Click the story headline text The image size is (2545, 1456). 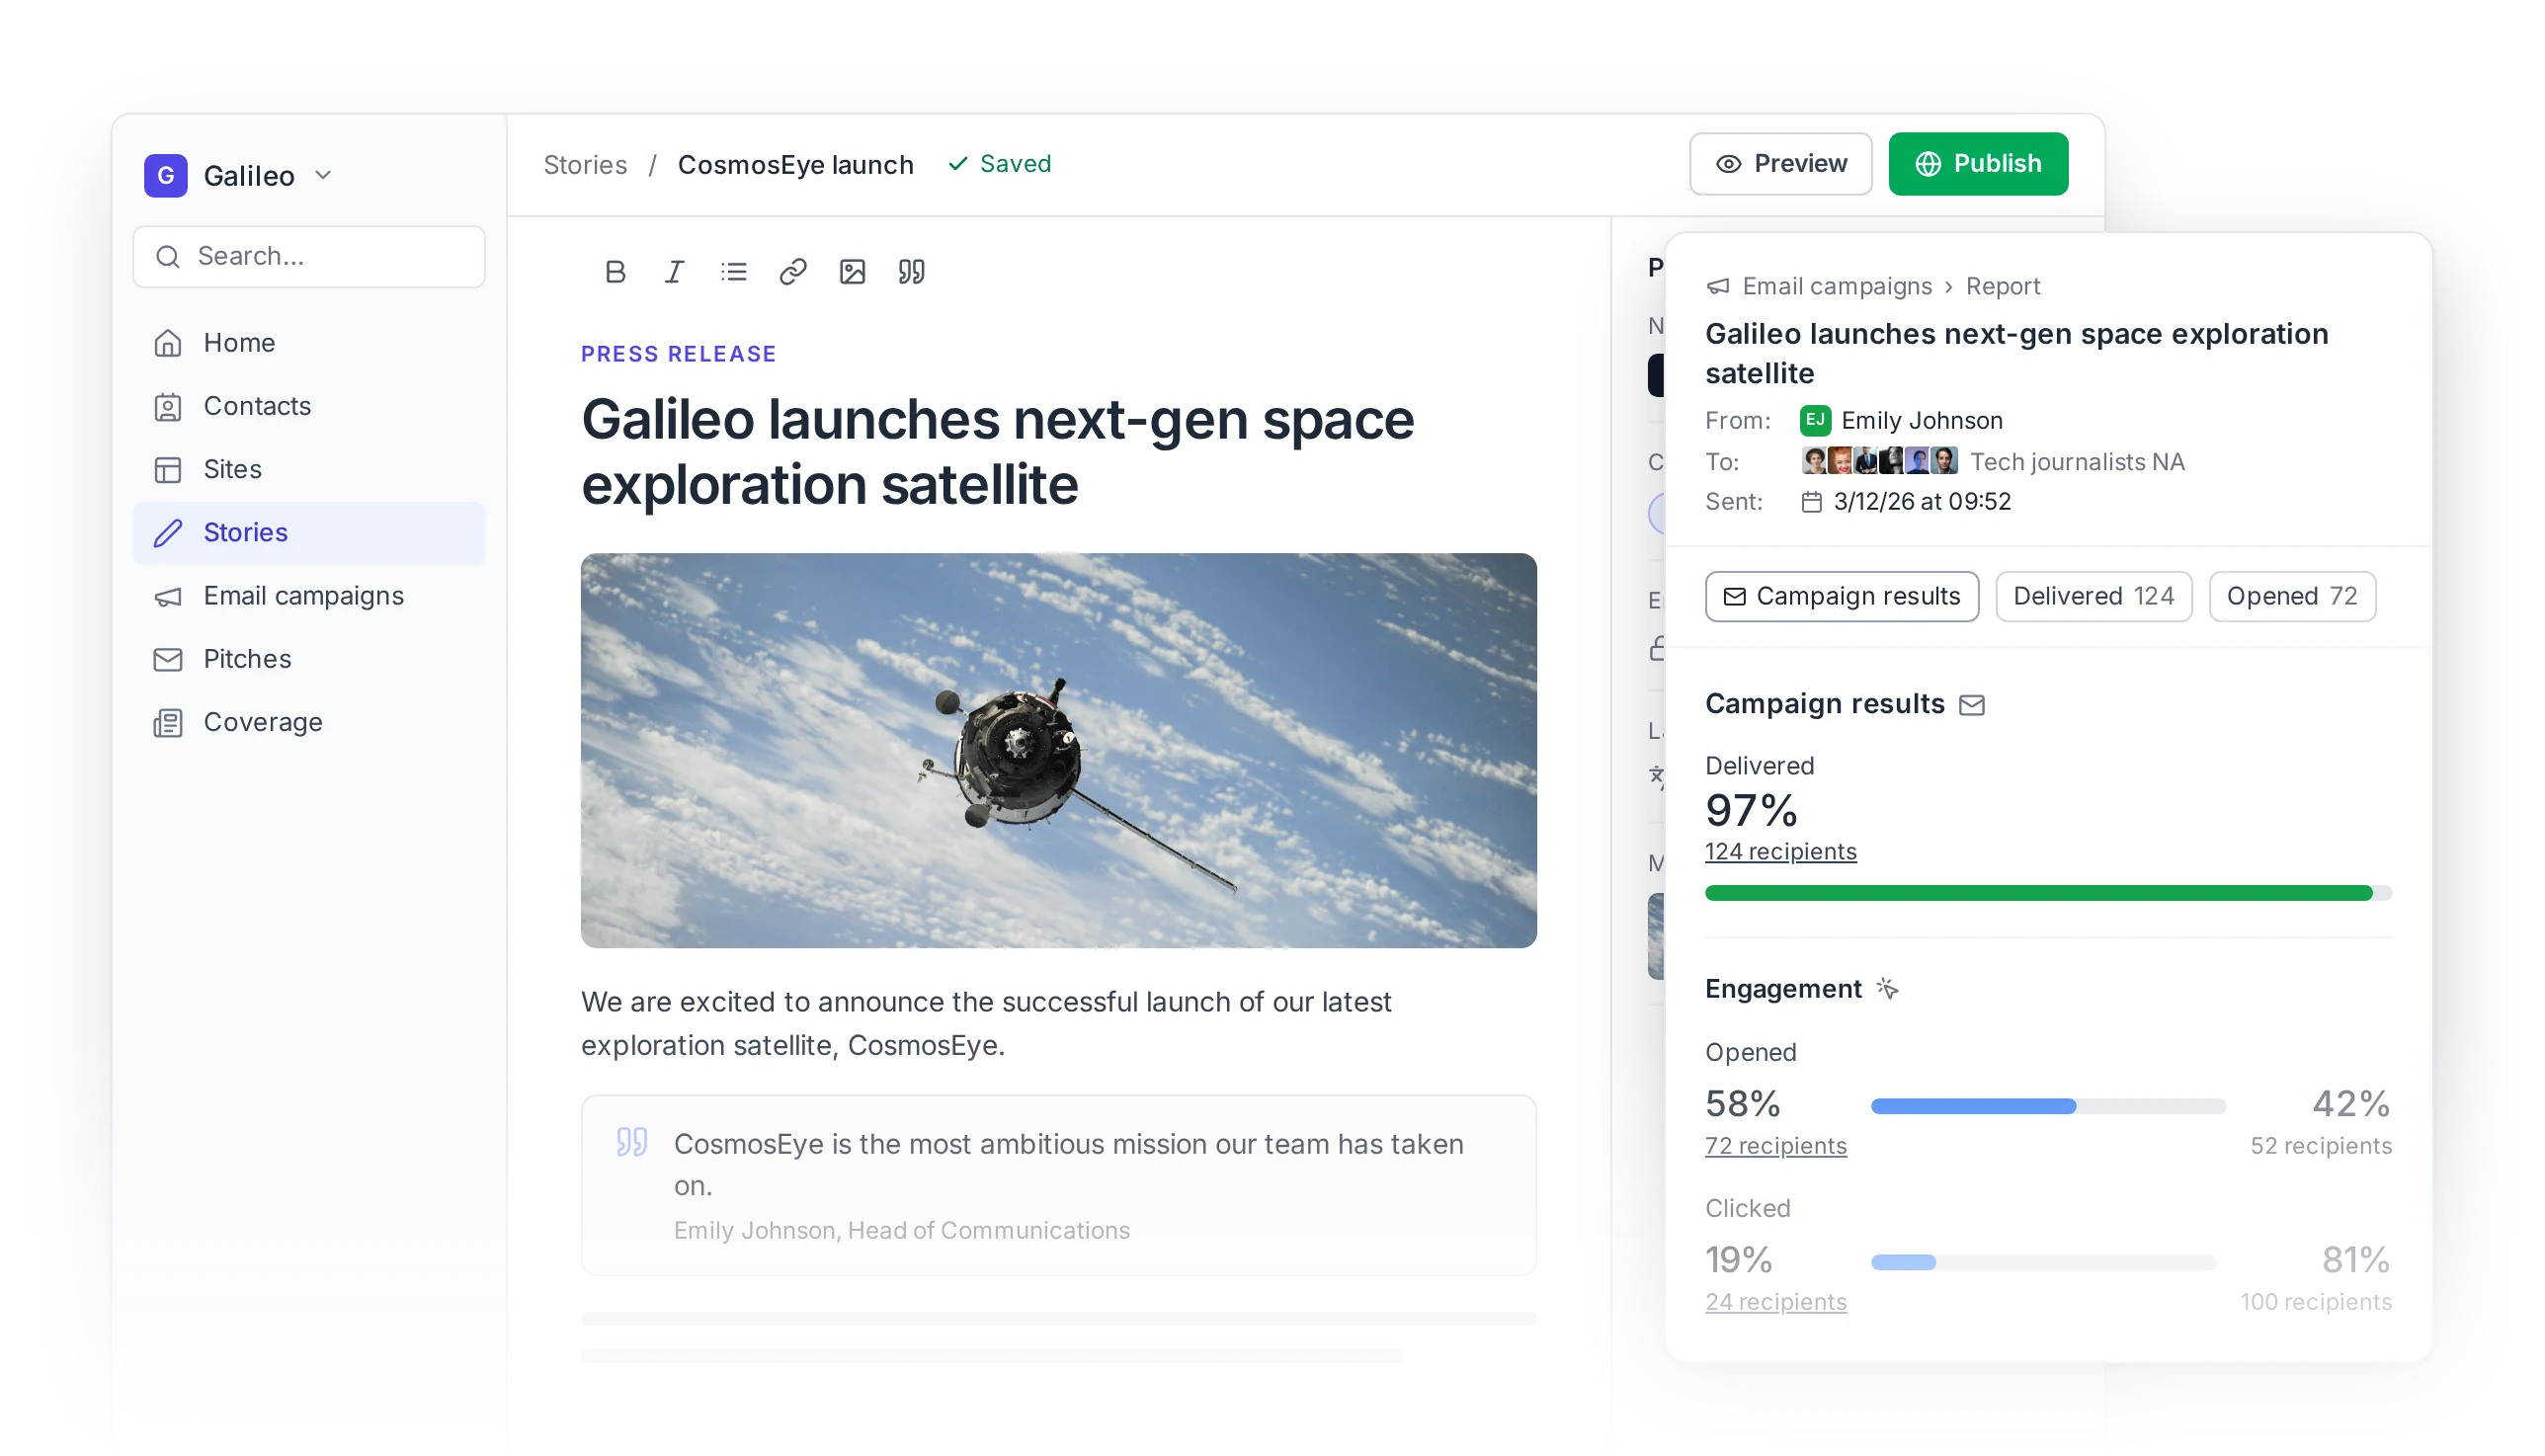[x=998, y=452]
